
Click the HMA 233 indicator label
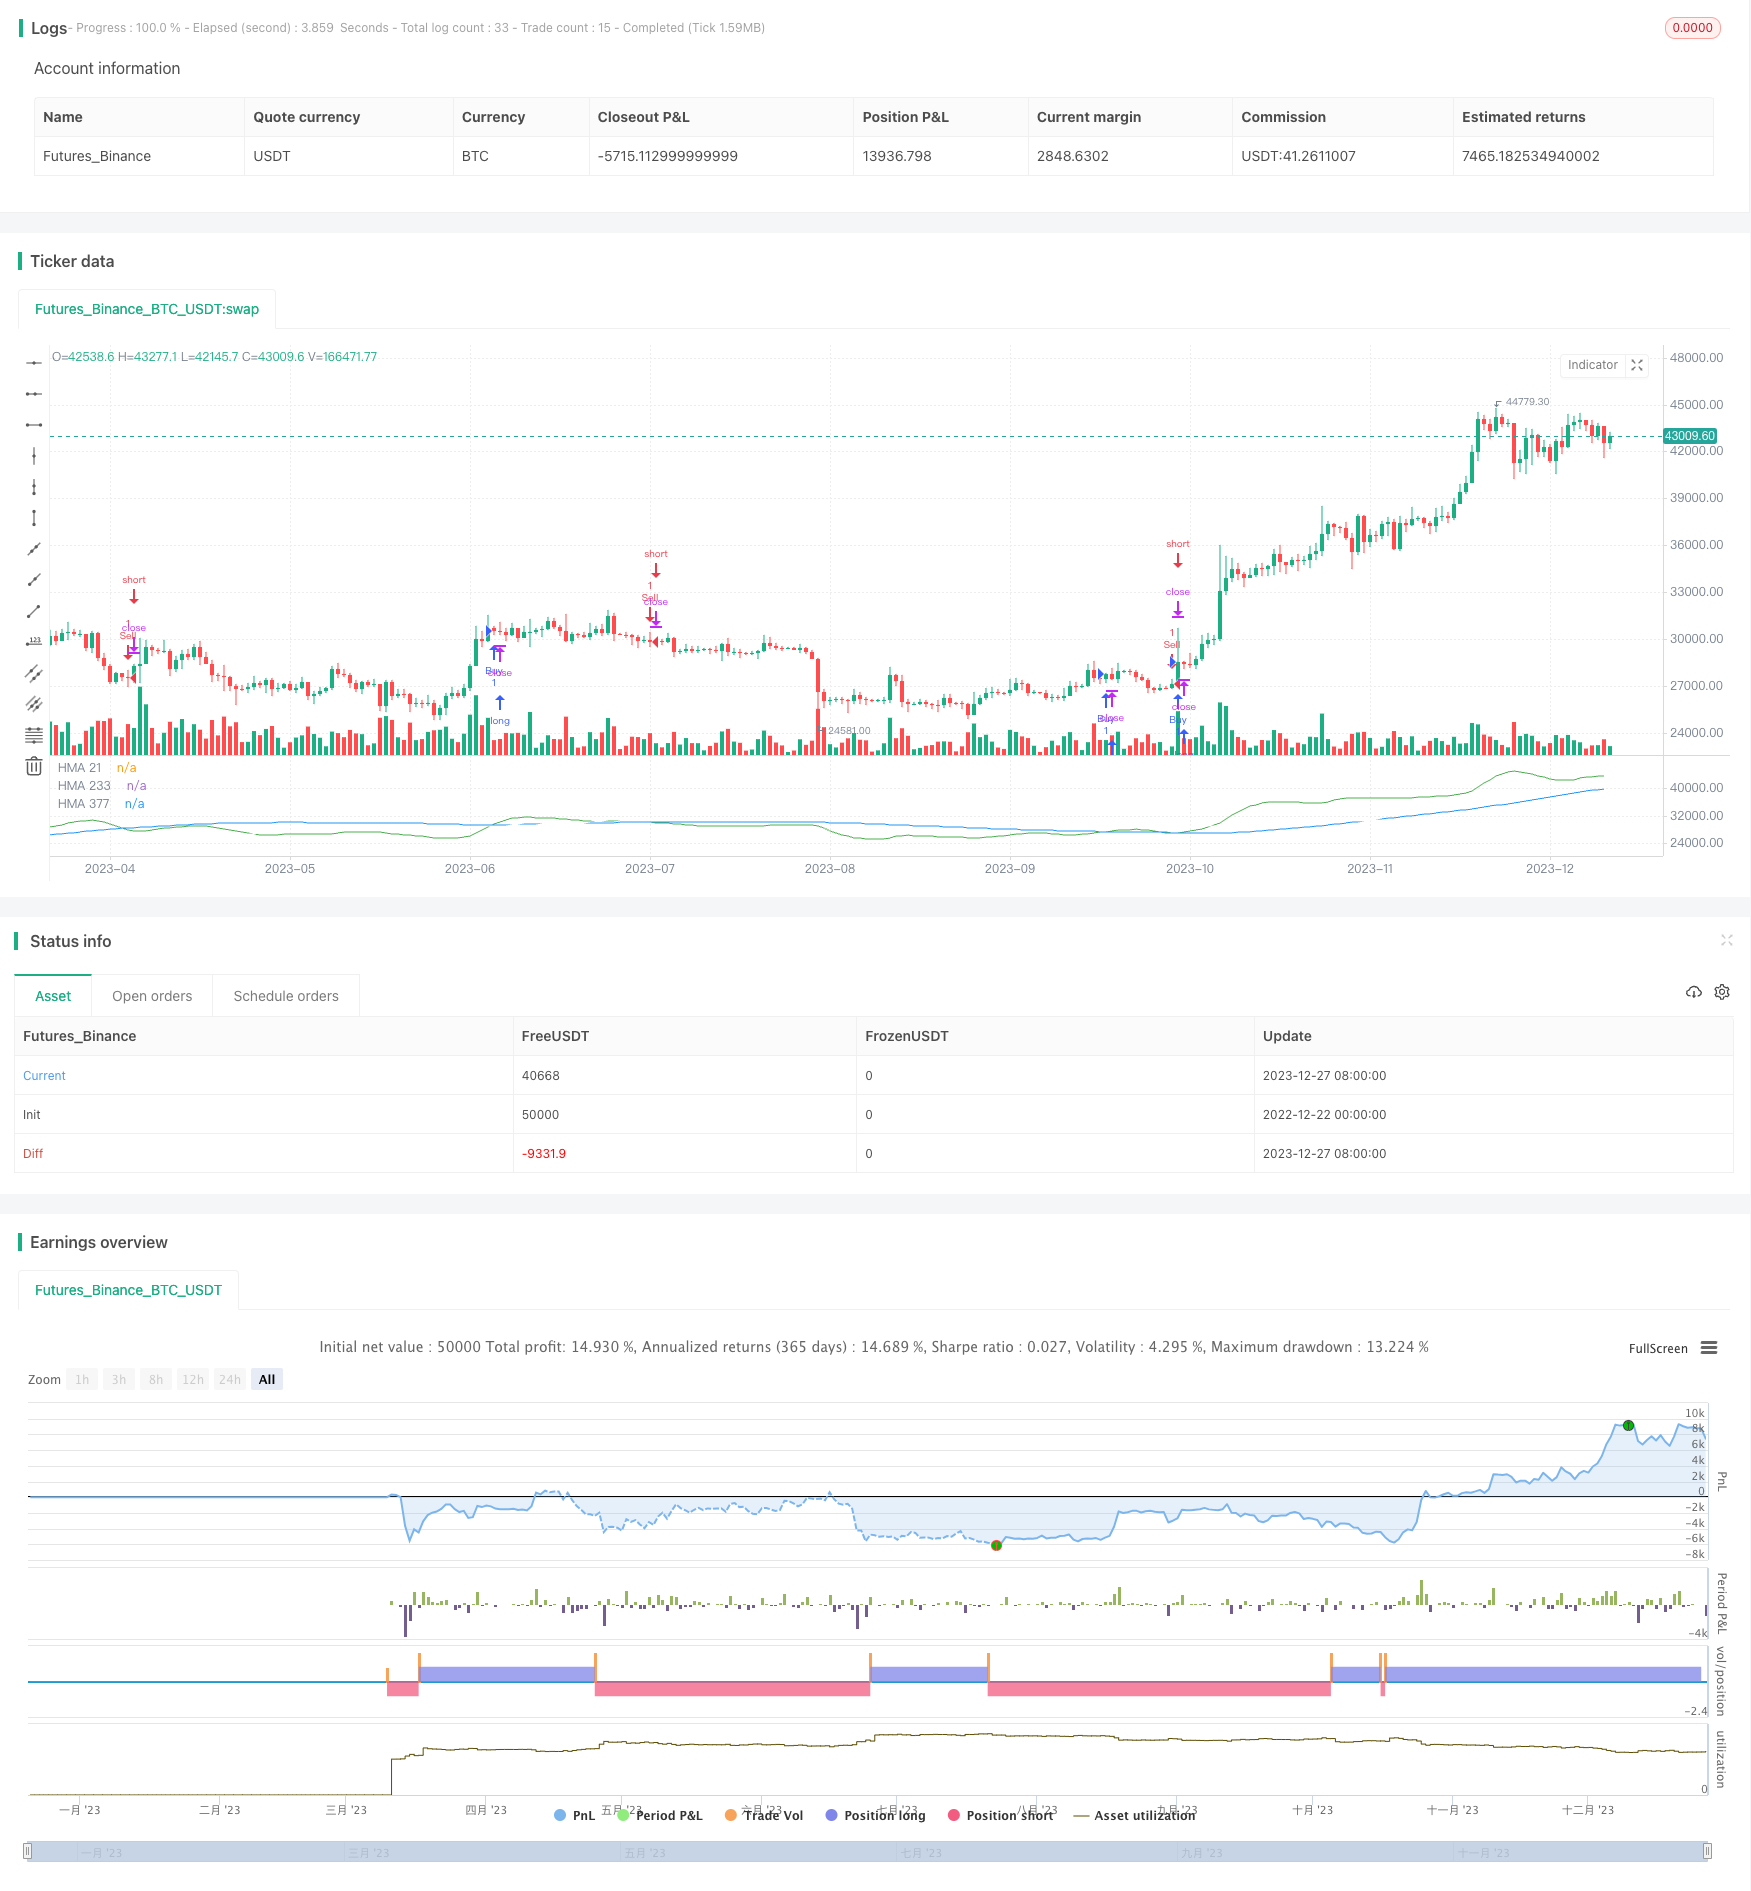click(x=84, y=786)
